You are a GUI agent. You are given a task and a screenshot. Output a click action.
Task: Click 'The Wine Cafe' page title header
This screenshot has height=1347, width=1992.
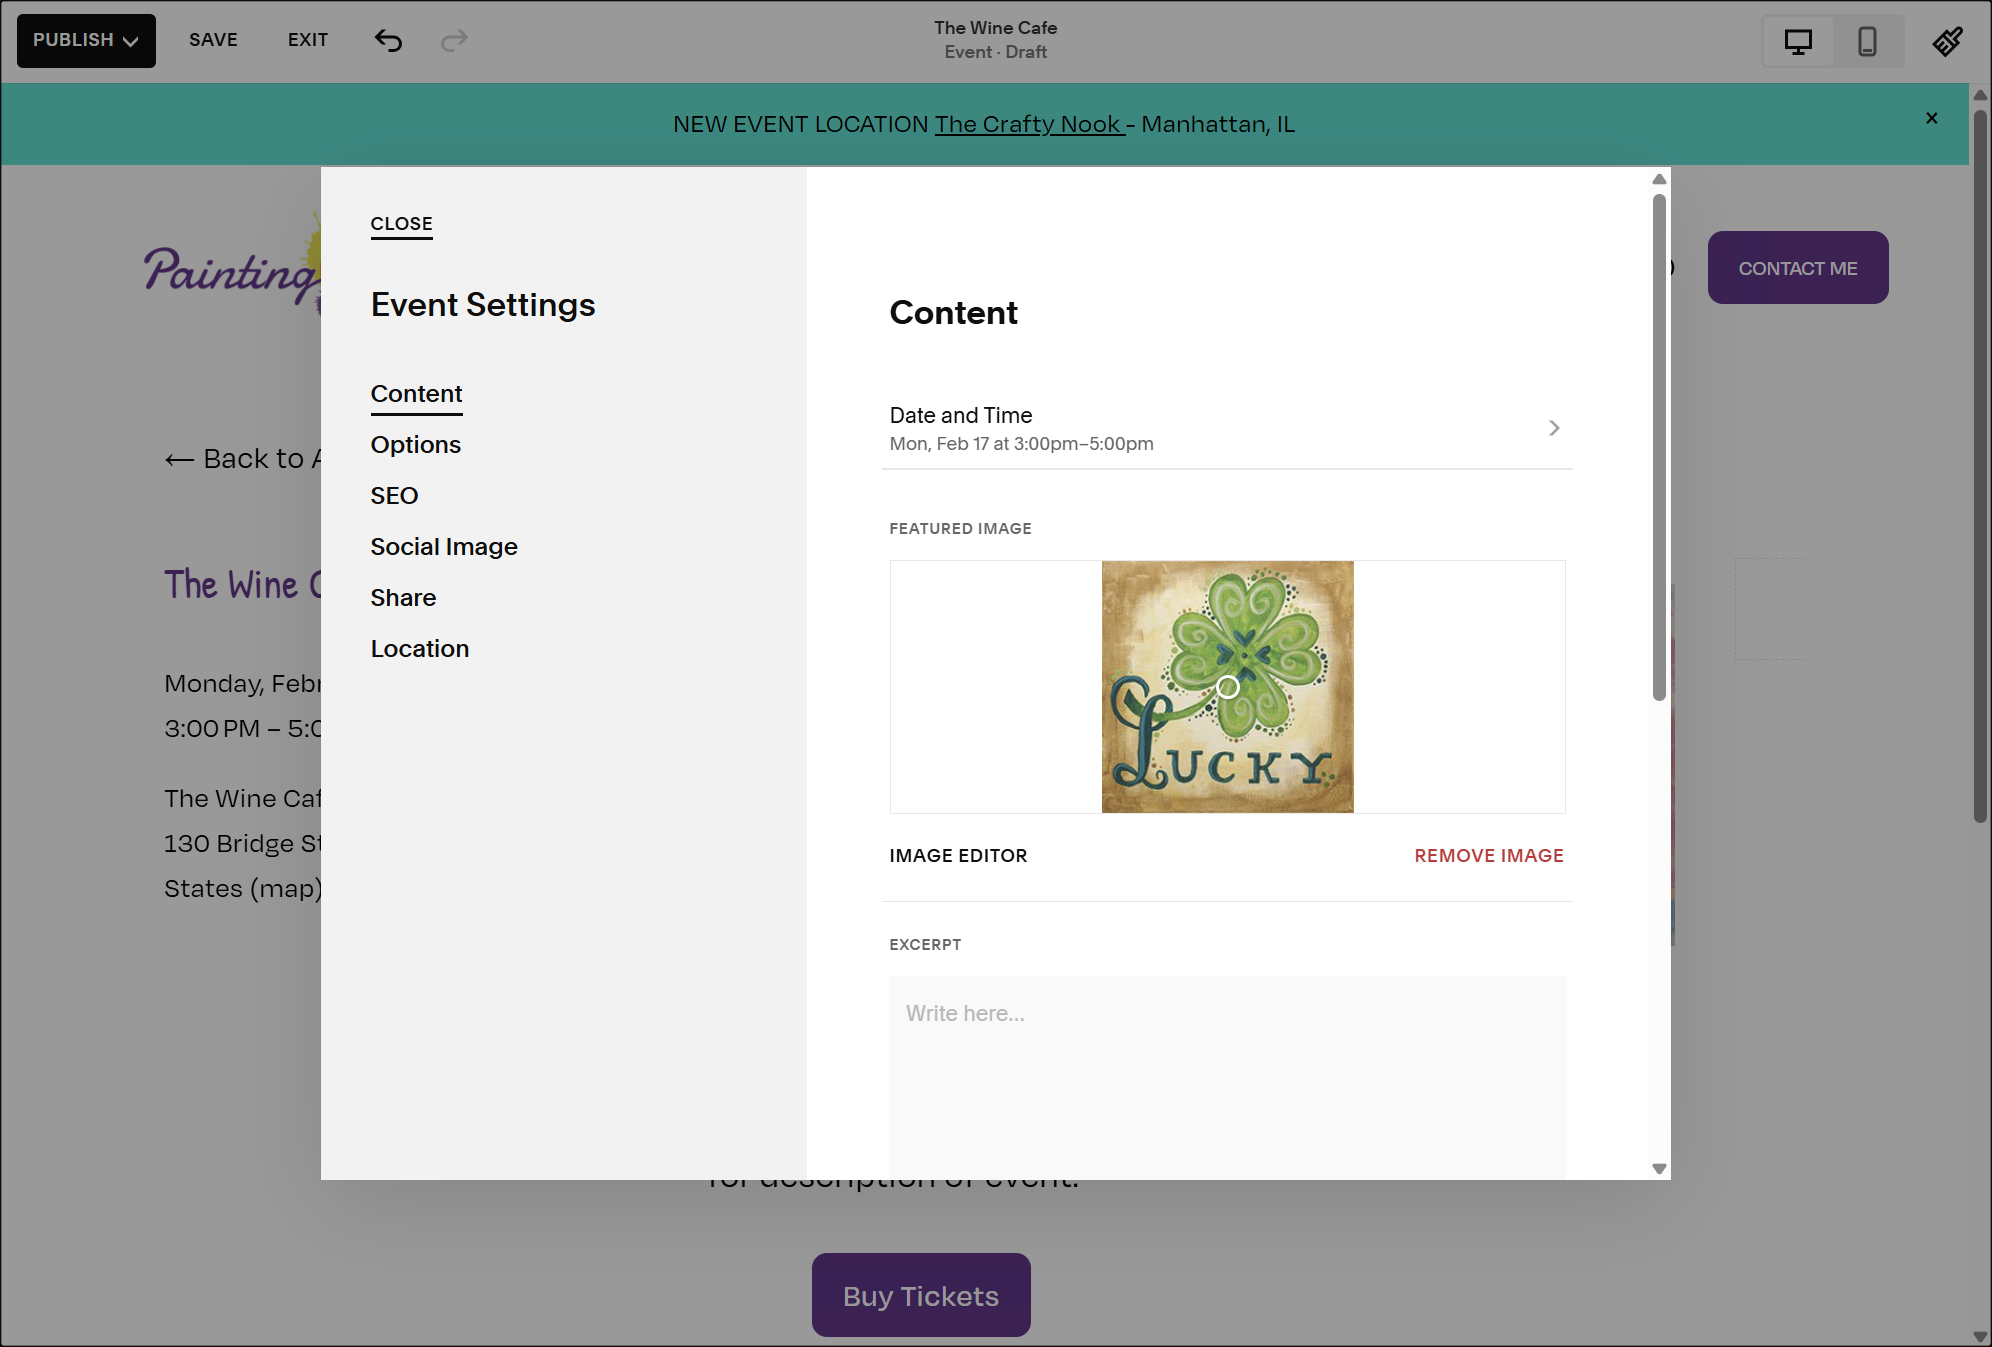coord(996,28)
